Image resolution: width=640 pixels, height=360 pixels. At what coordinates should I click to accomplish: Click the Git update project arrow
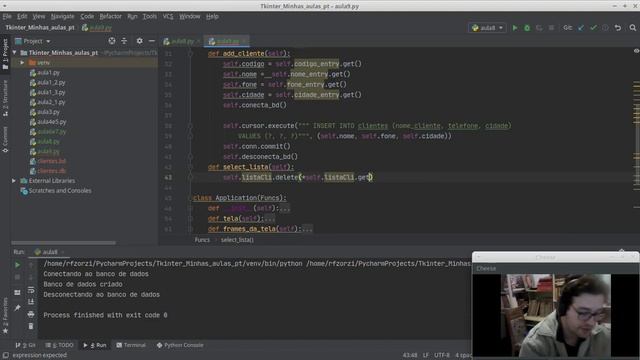581,28
